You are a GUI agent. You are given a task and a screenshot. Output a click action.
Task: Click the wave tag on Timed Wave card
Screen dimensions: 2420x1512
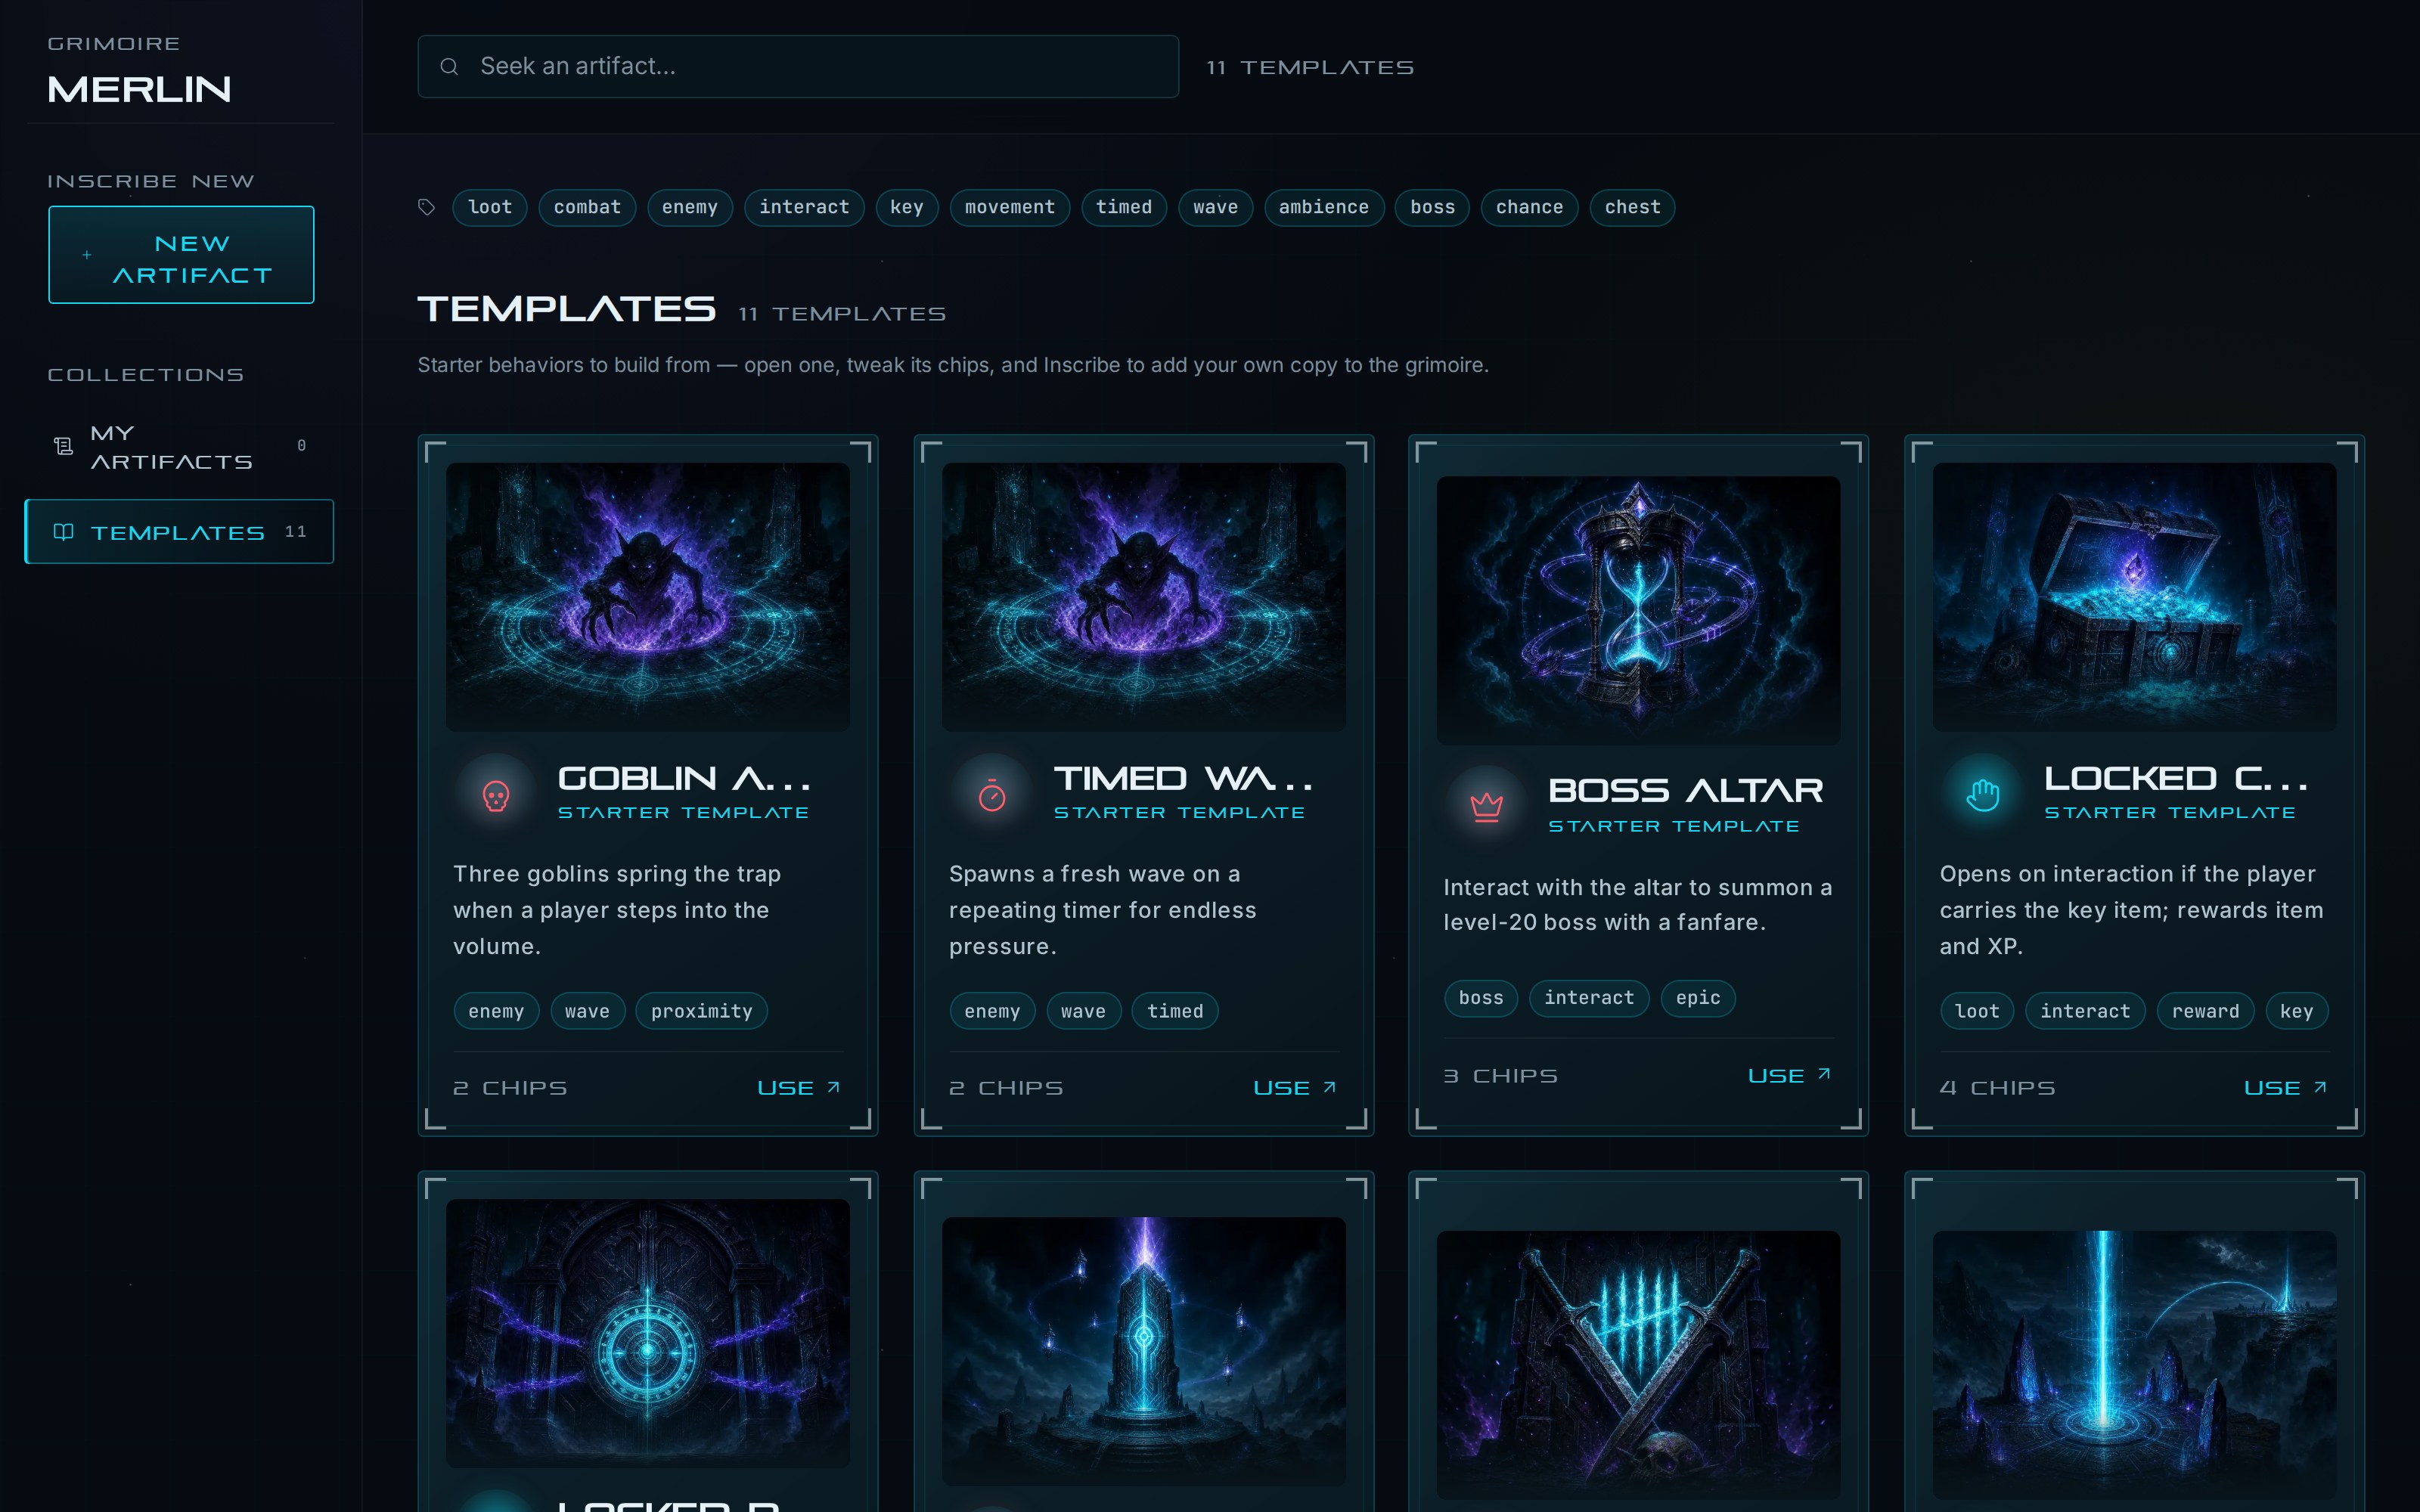click(1083, 1011)
